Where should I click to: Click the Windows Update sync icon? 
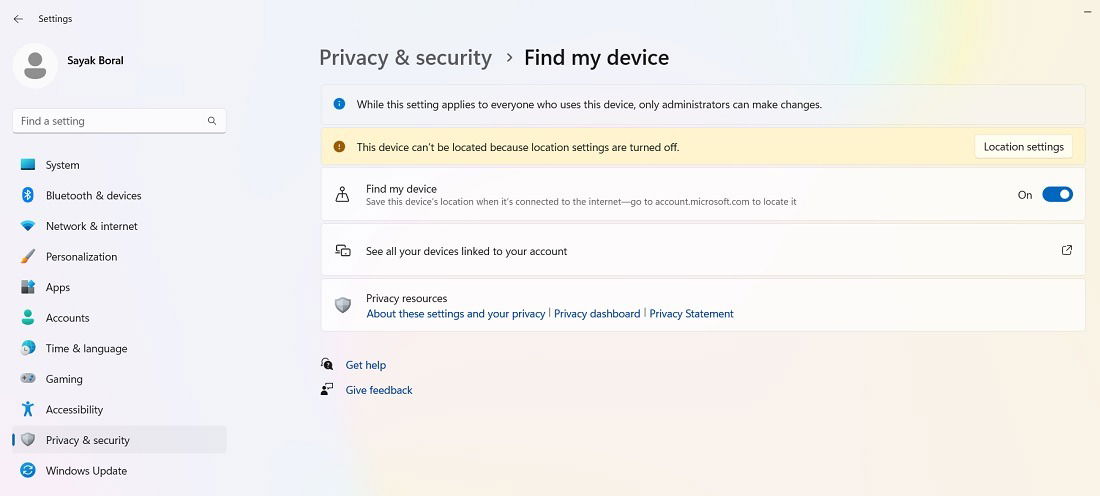tap(28, 471)
